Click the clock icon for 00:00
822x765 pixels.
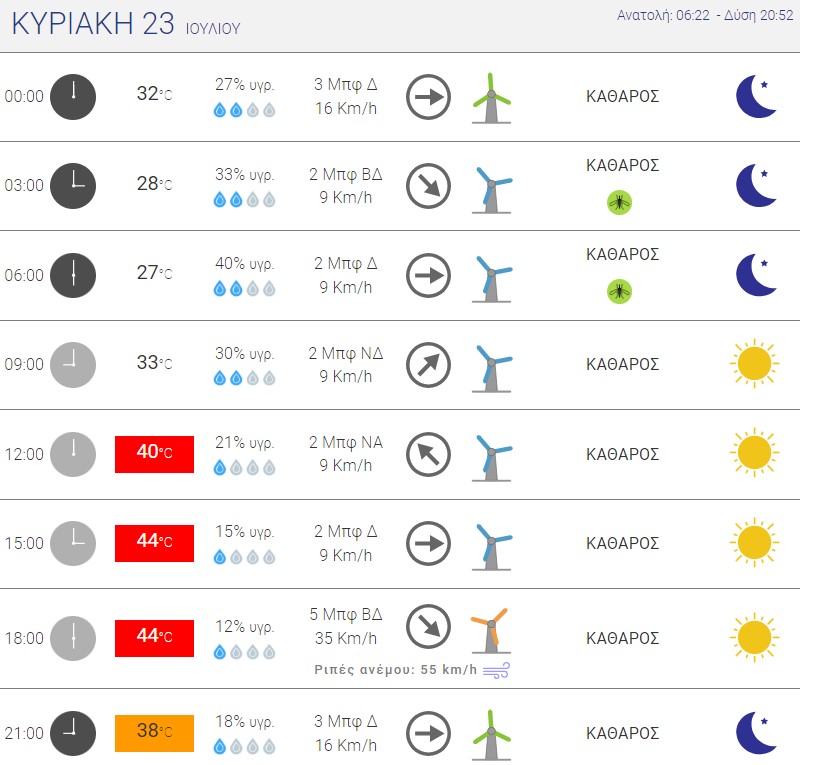[x=73, y=97]
